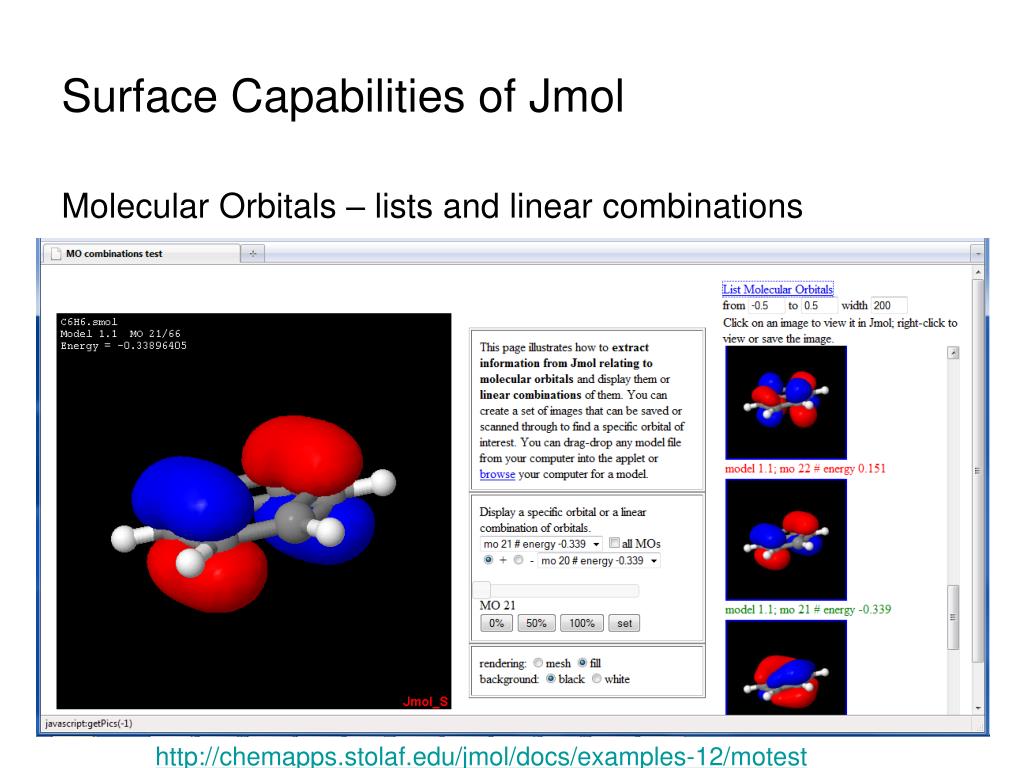View the mo 21 orbital thumbnail
Image resolution: width=1024 pixels, height=768 pixels.
(x=786, y=540)
